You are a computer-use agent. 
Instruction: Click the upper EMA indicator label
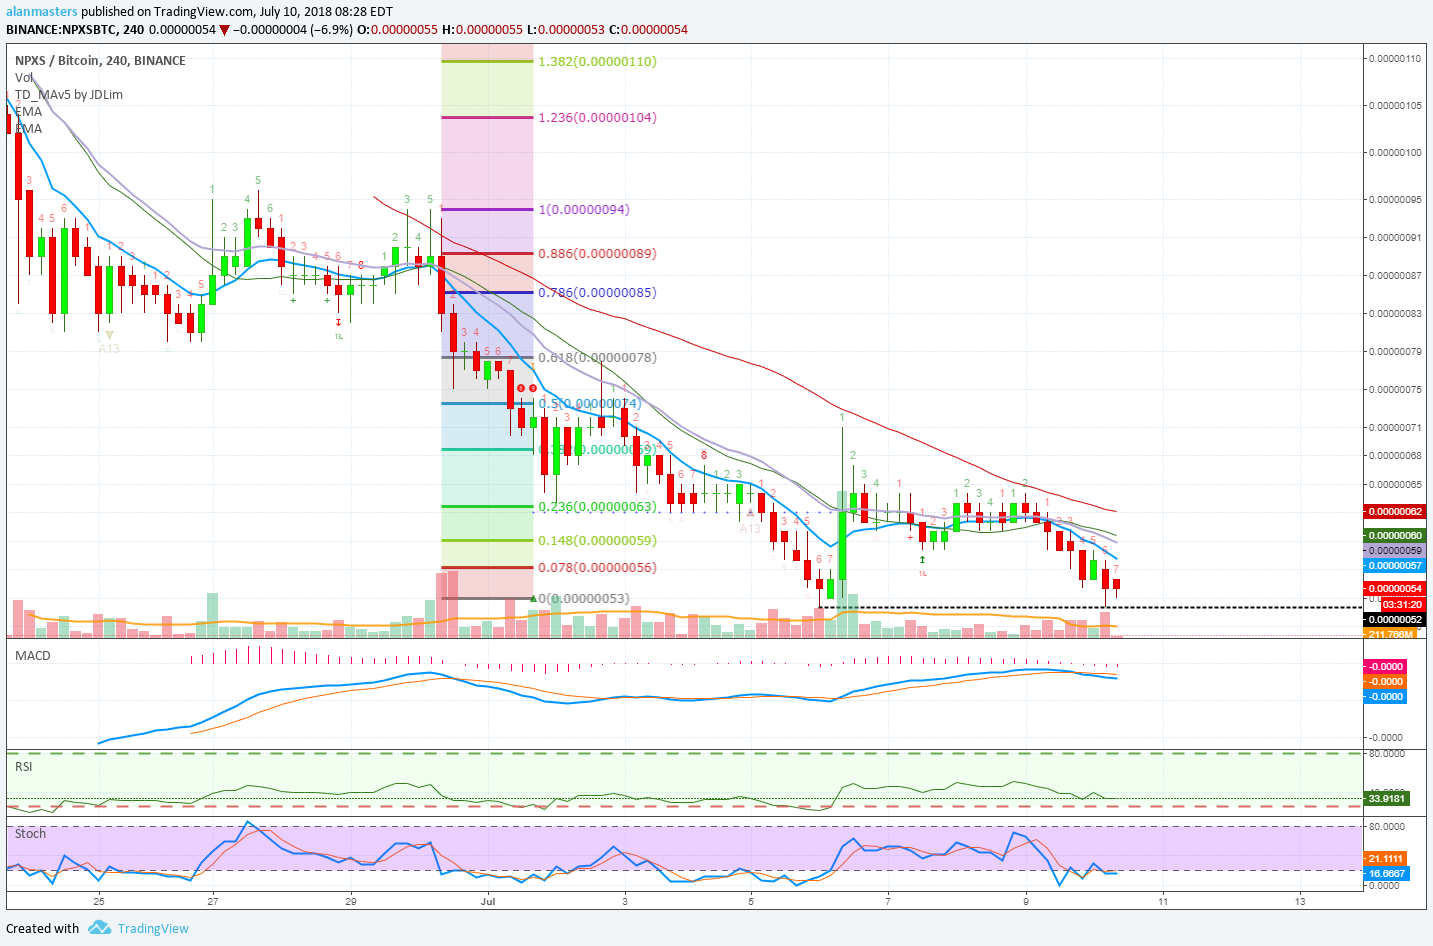(x=28, y=111)
